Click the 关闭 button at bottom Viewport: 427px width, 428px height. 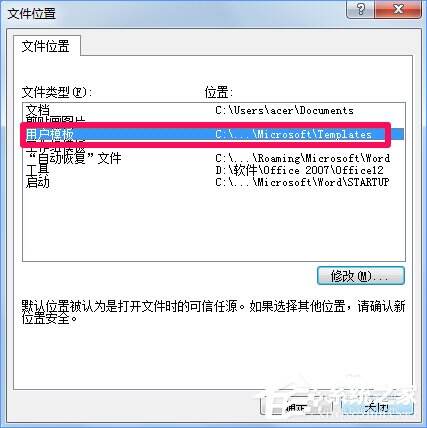377,407
